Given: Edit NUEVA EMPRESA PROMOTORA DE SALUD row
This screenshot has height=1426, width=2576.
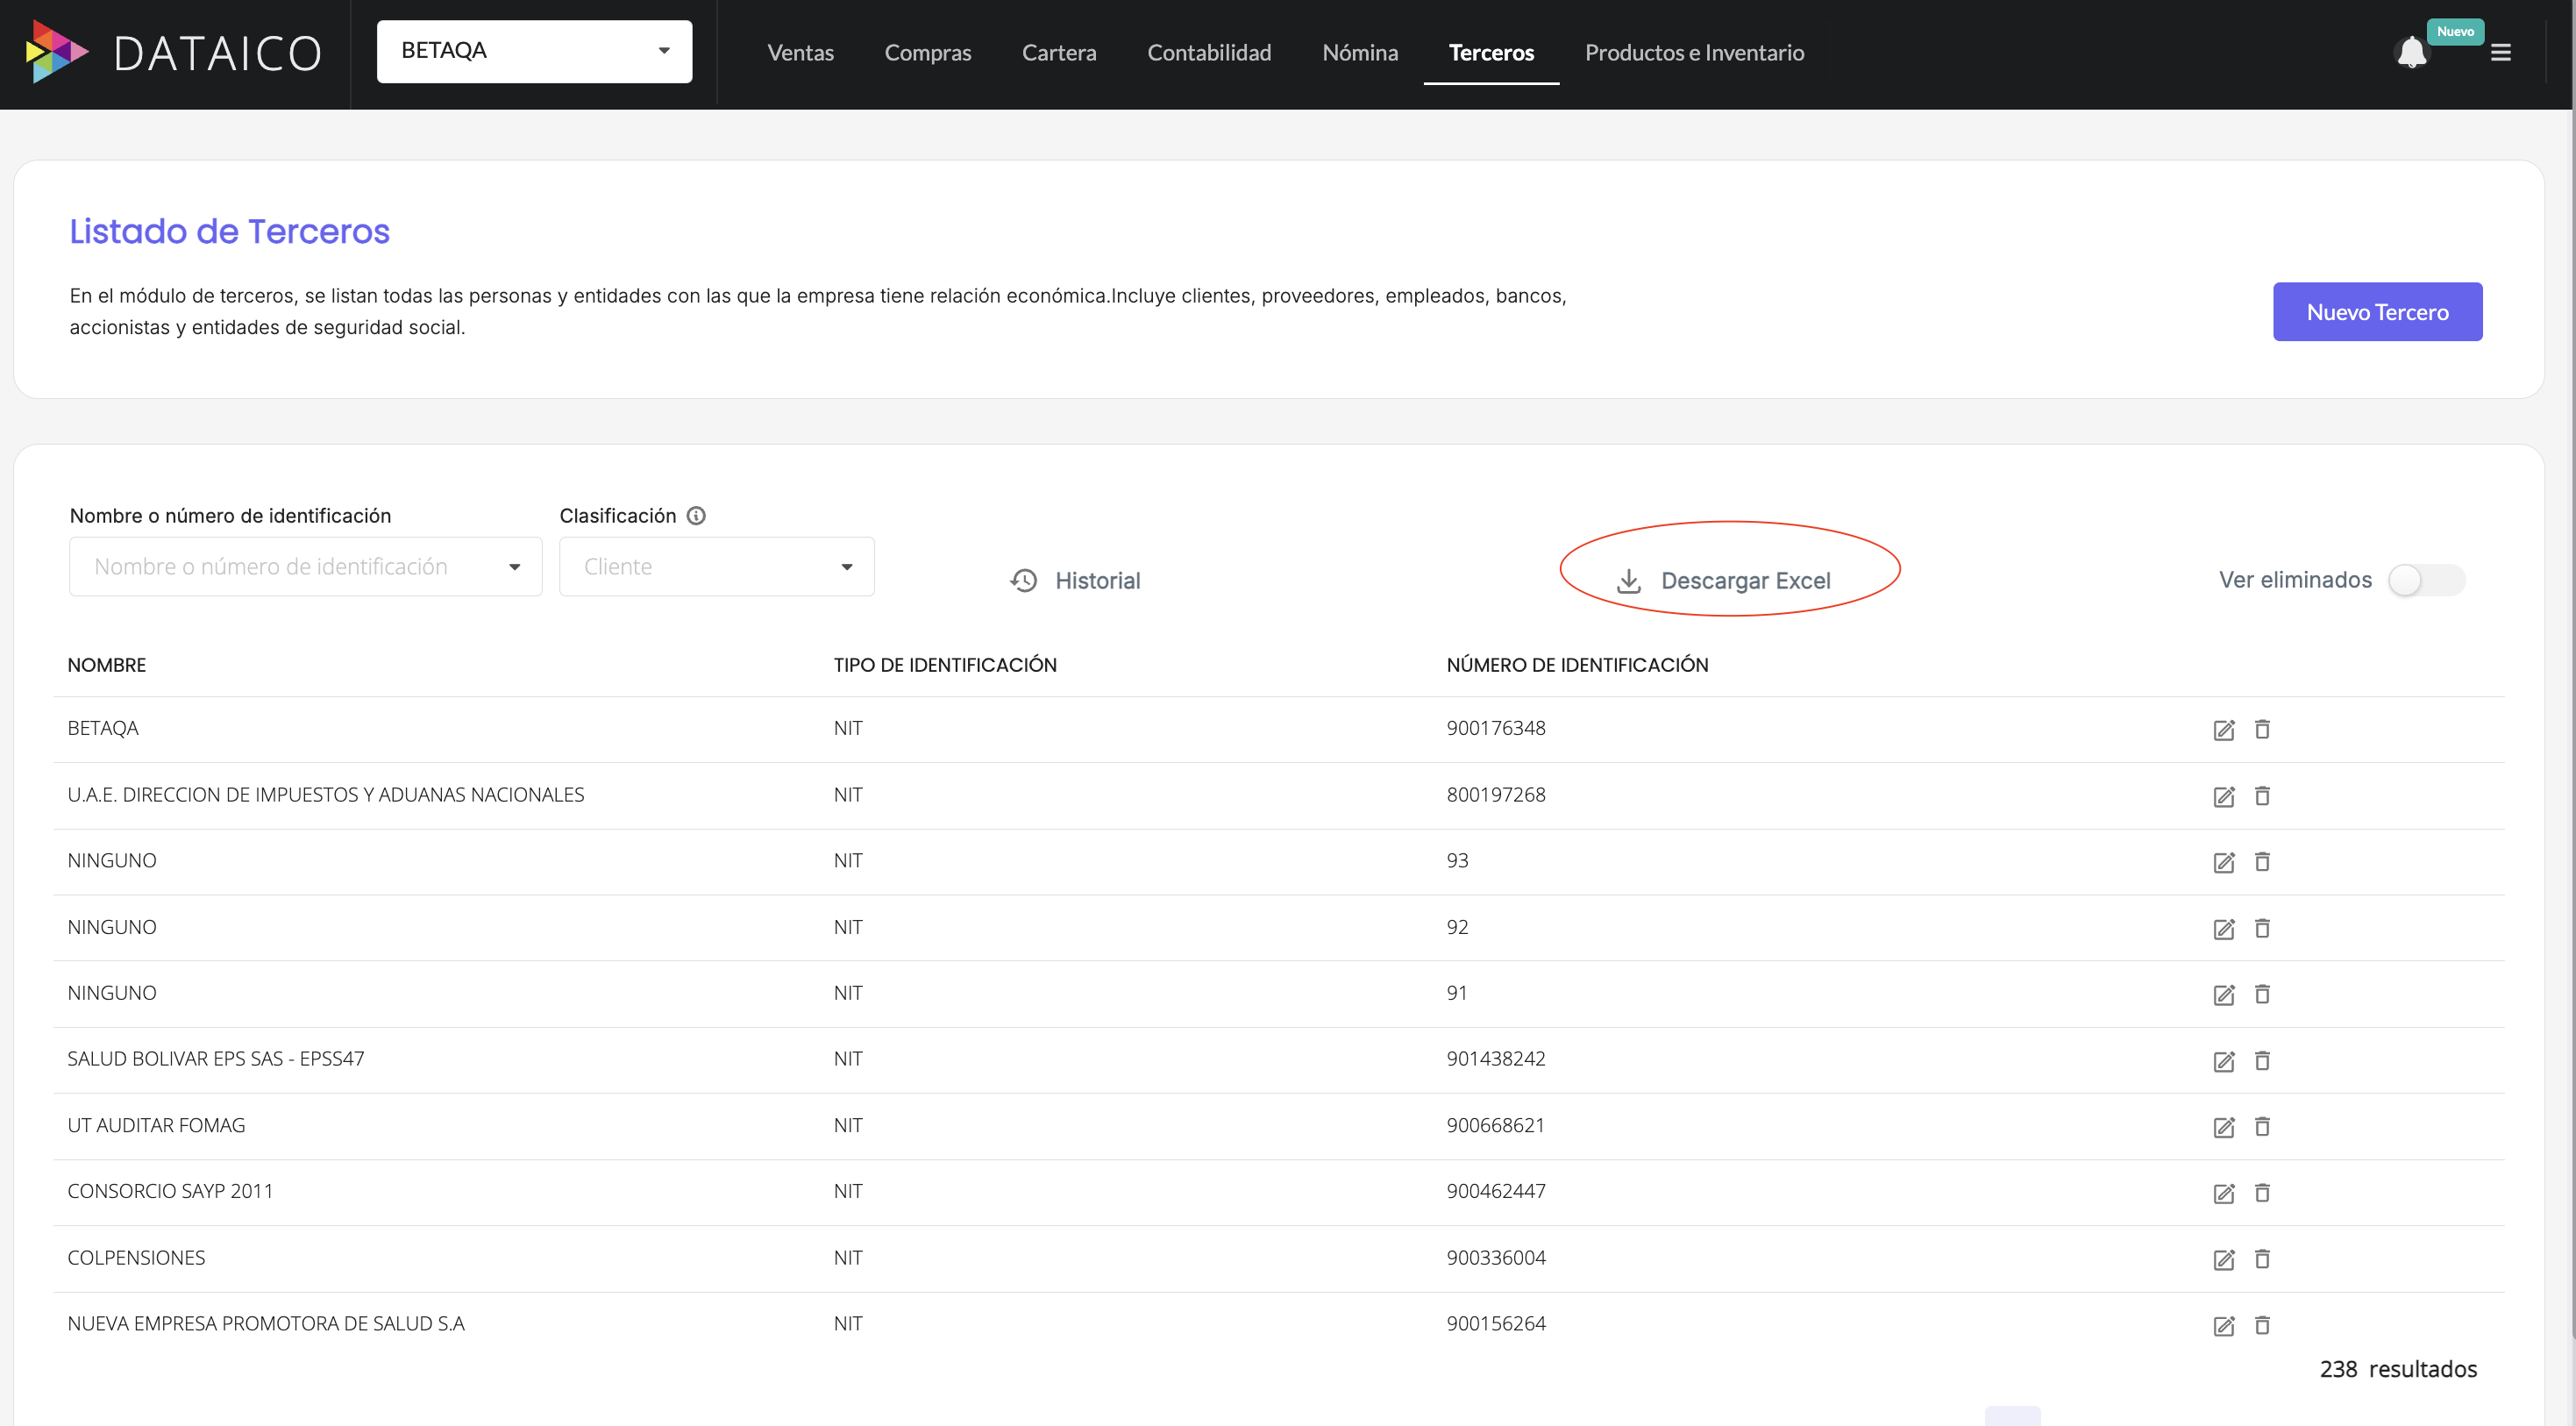Looking at the screenshot, I should pyautogui.click(x=2224, y=1326).
